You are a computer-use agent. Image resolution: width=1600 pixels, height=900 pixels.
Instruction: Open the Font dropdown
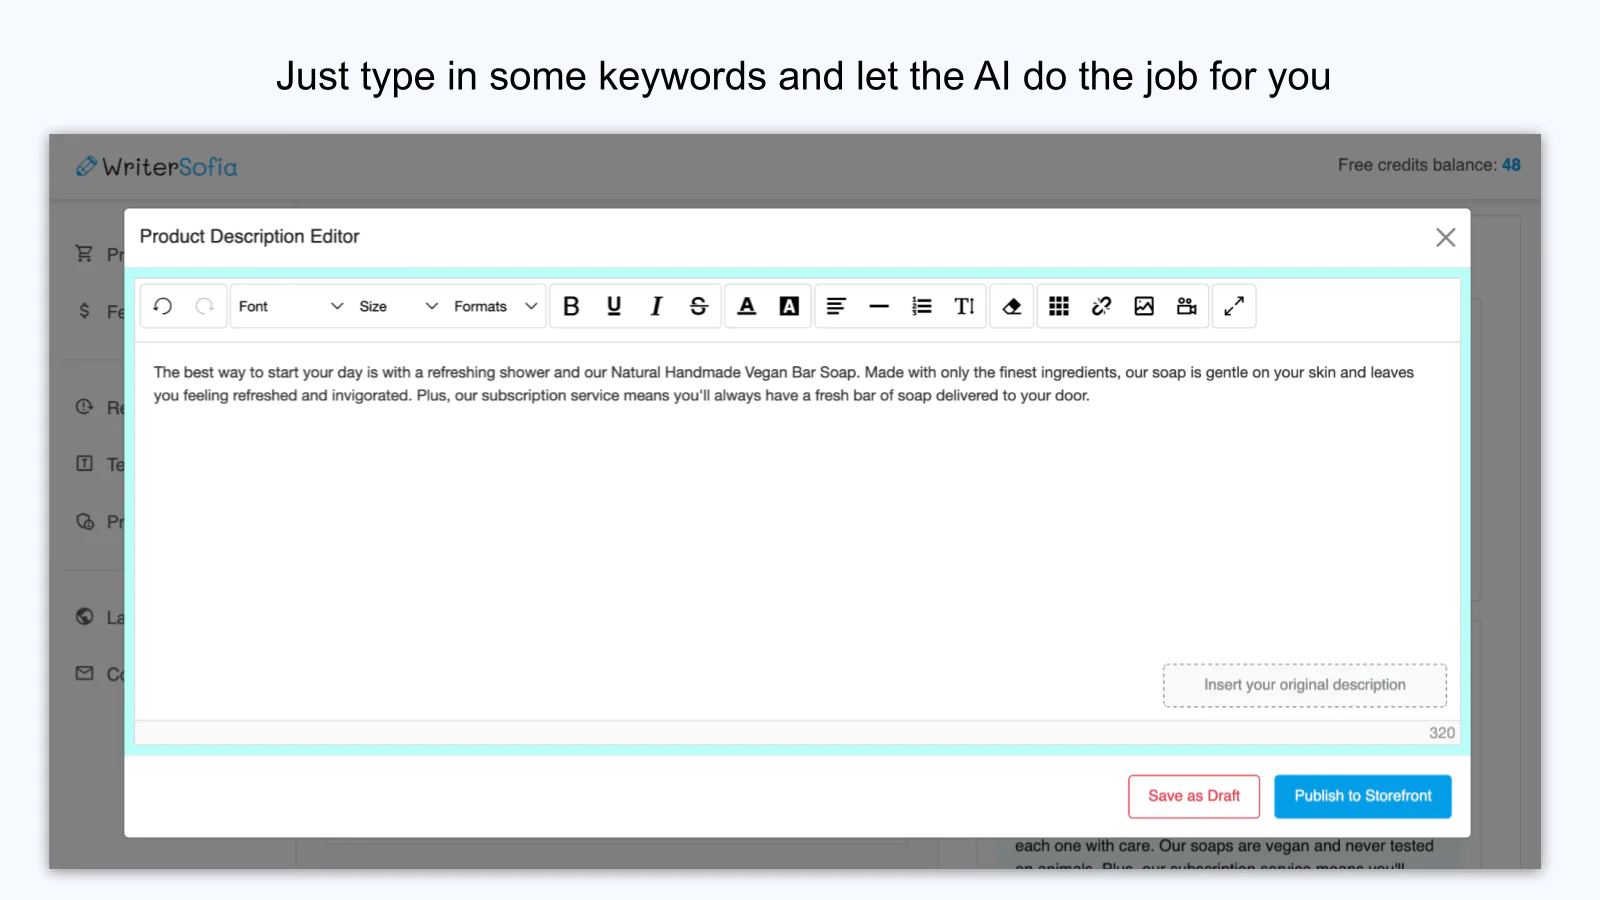(x=290, y=306)
